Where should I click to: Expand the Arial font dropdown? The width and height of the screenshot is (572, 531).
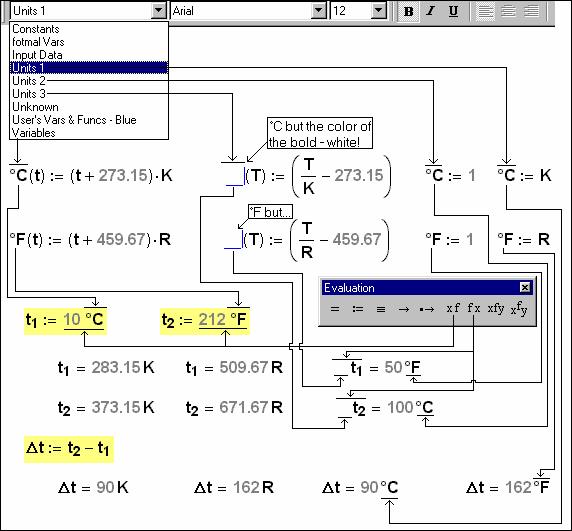point(318,11)
